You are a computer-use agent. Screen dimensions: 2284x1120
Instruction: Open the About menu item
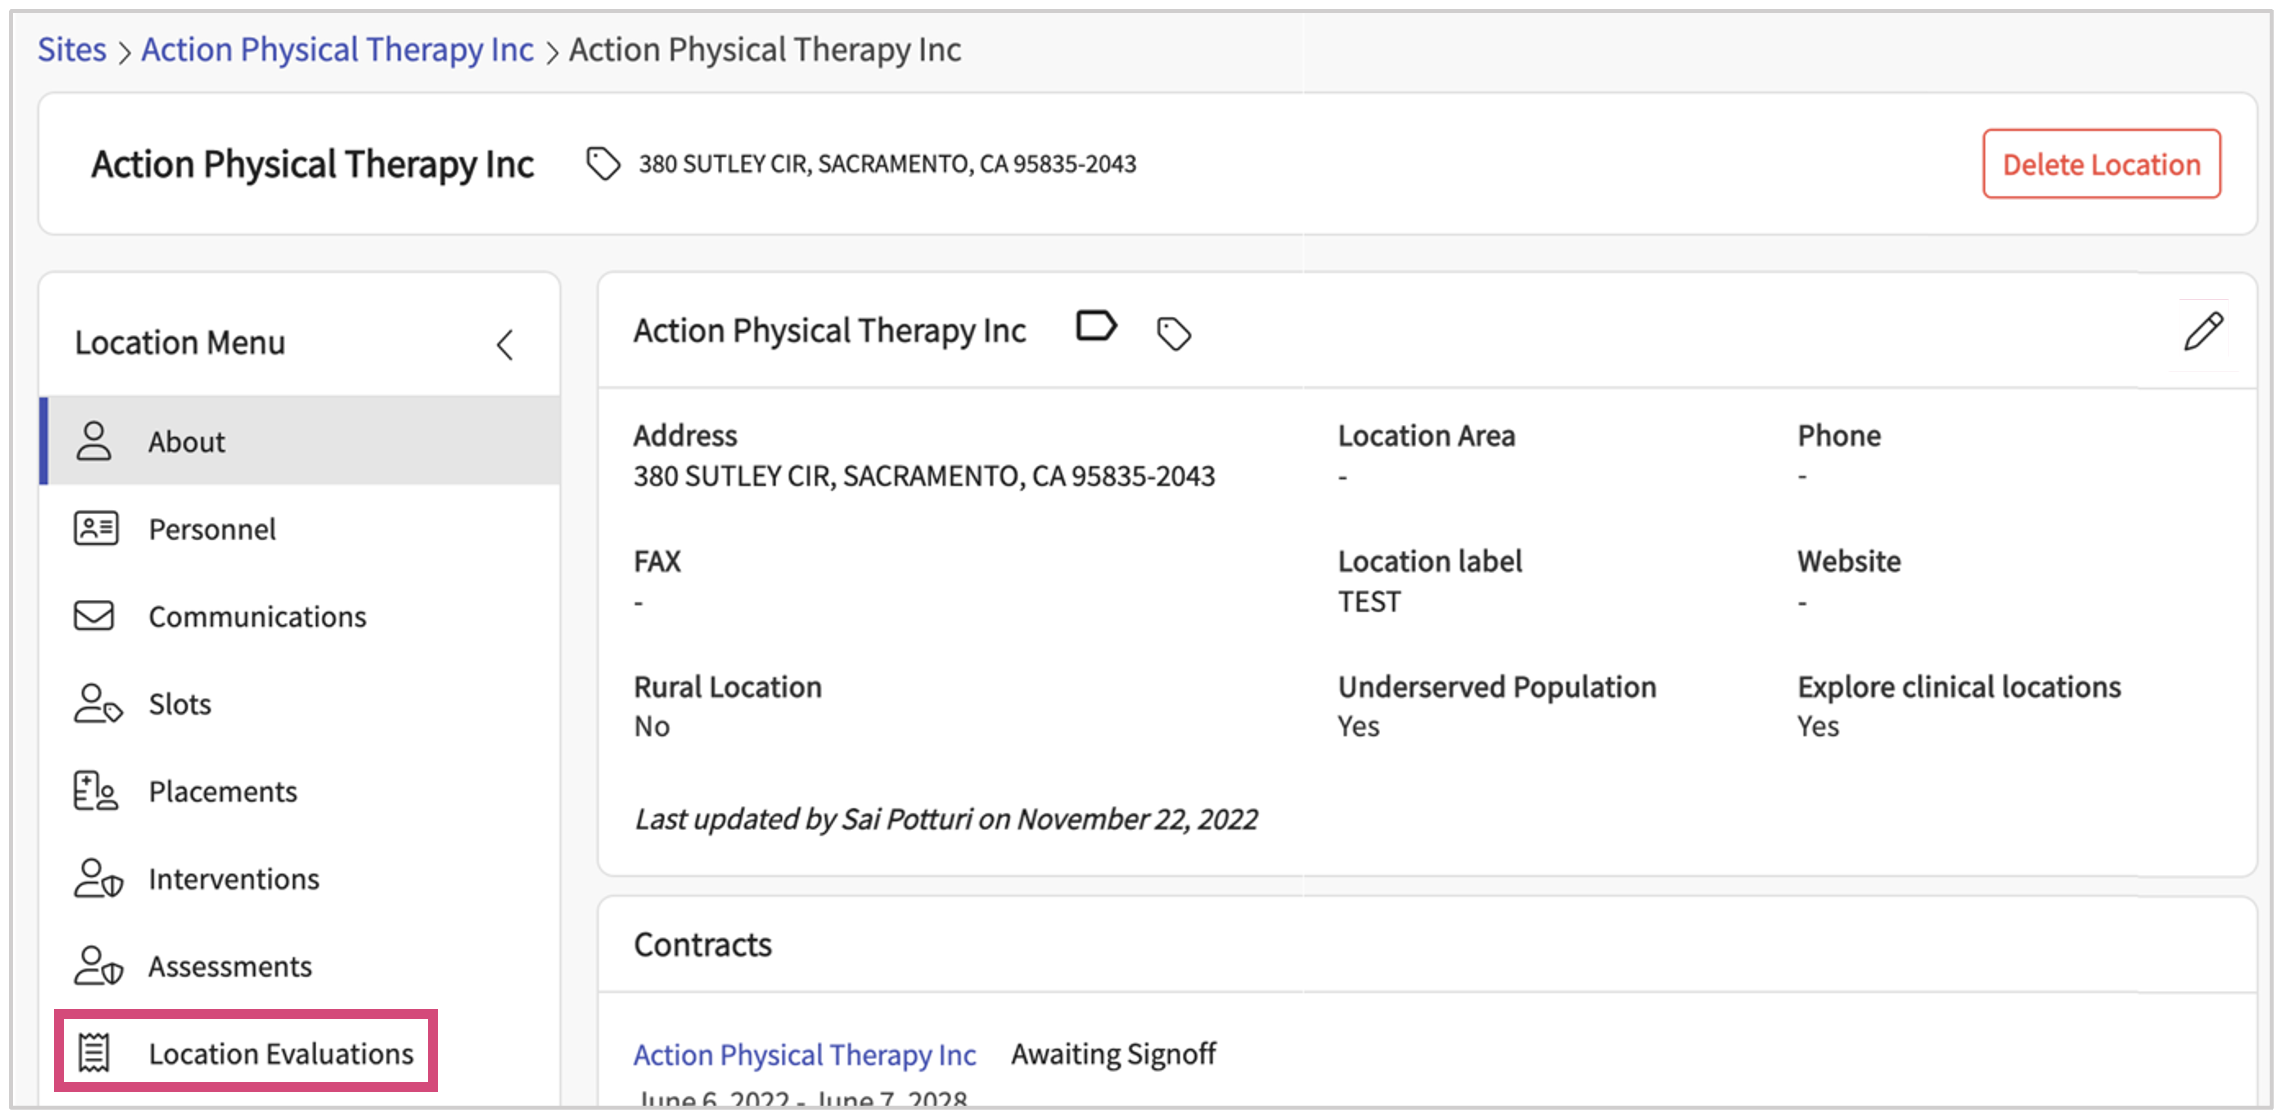pyautogui.click(x=187, y=442)
